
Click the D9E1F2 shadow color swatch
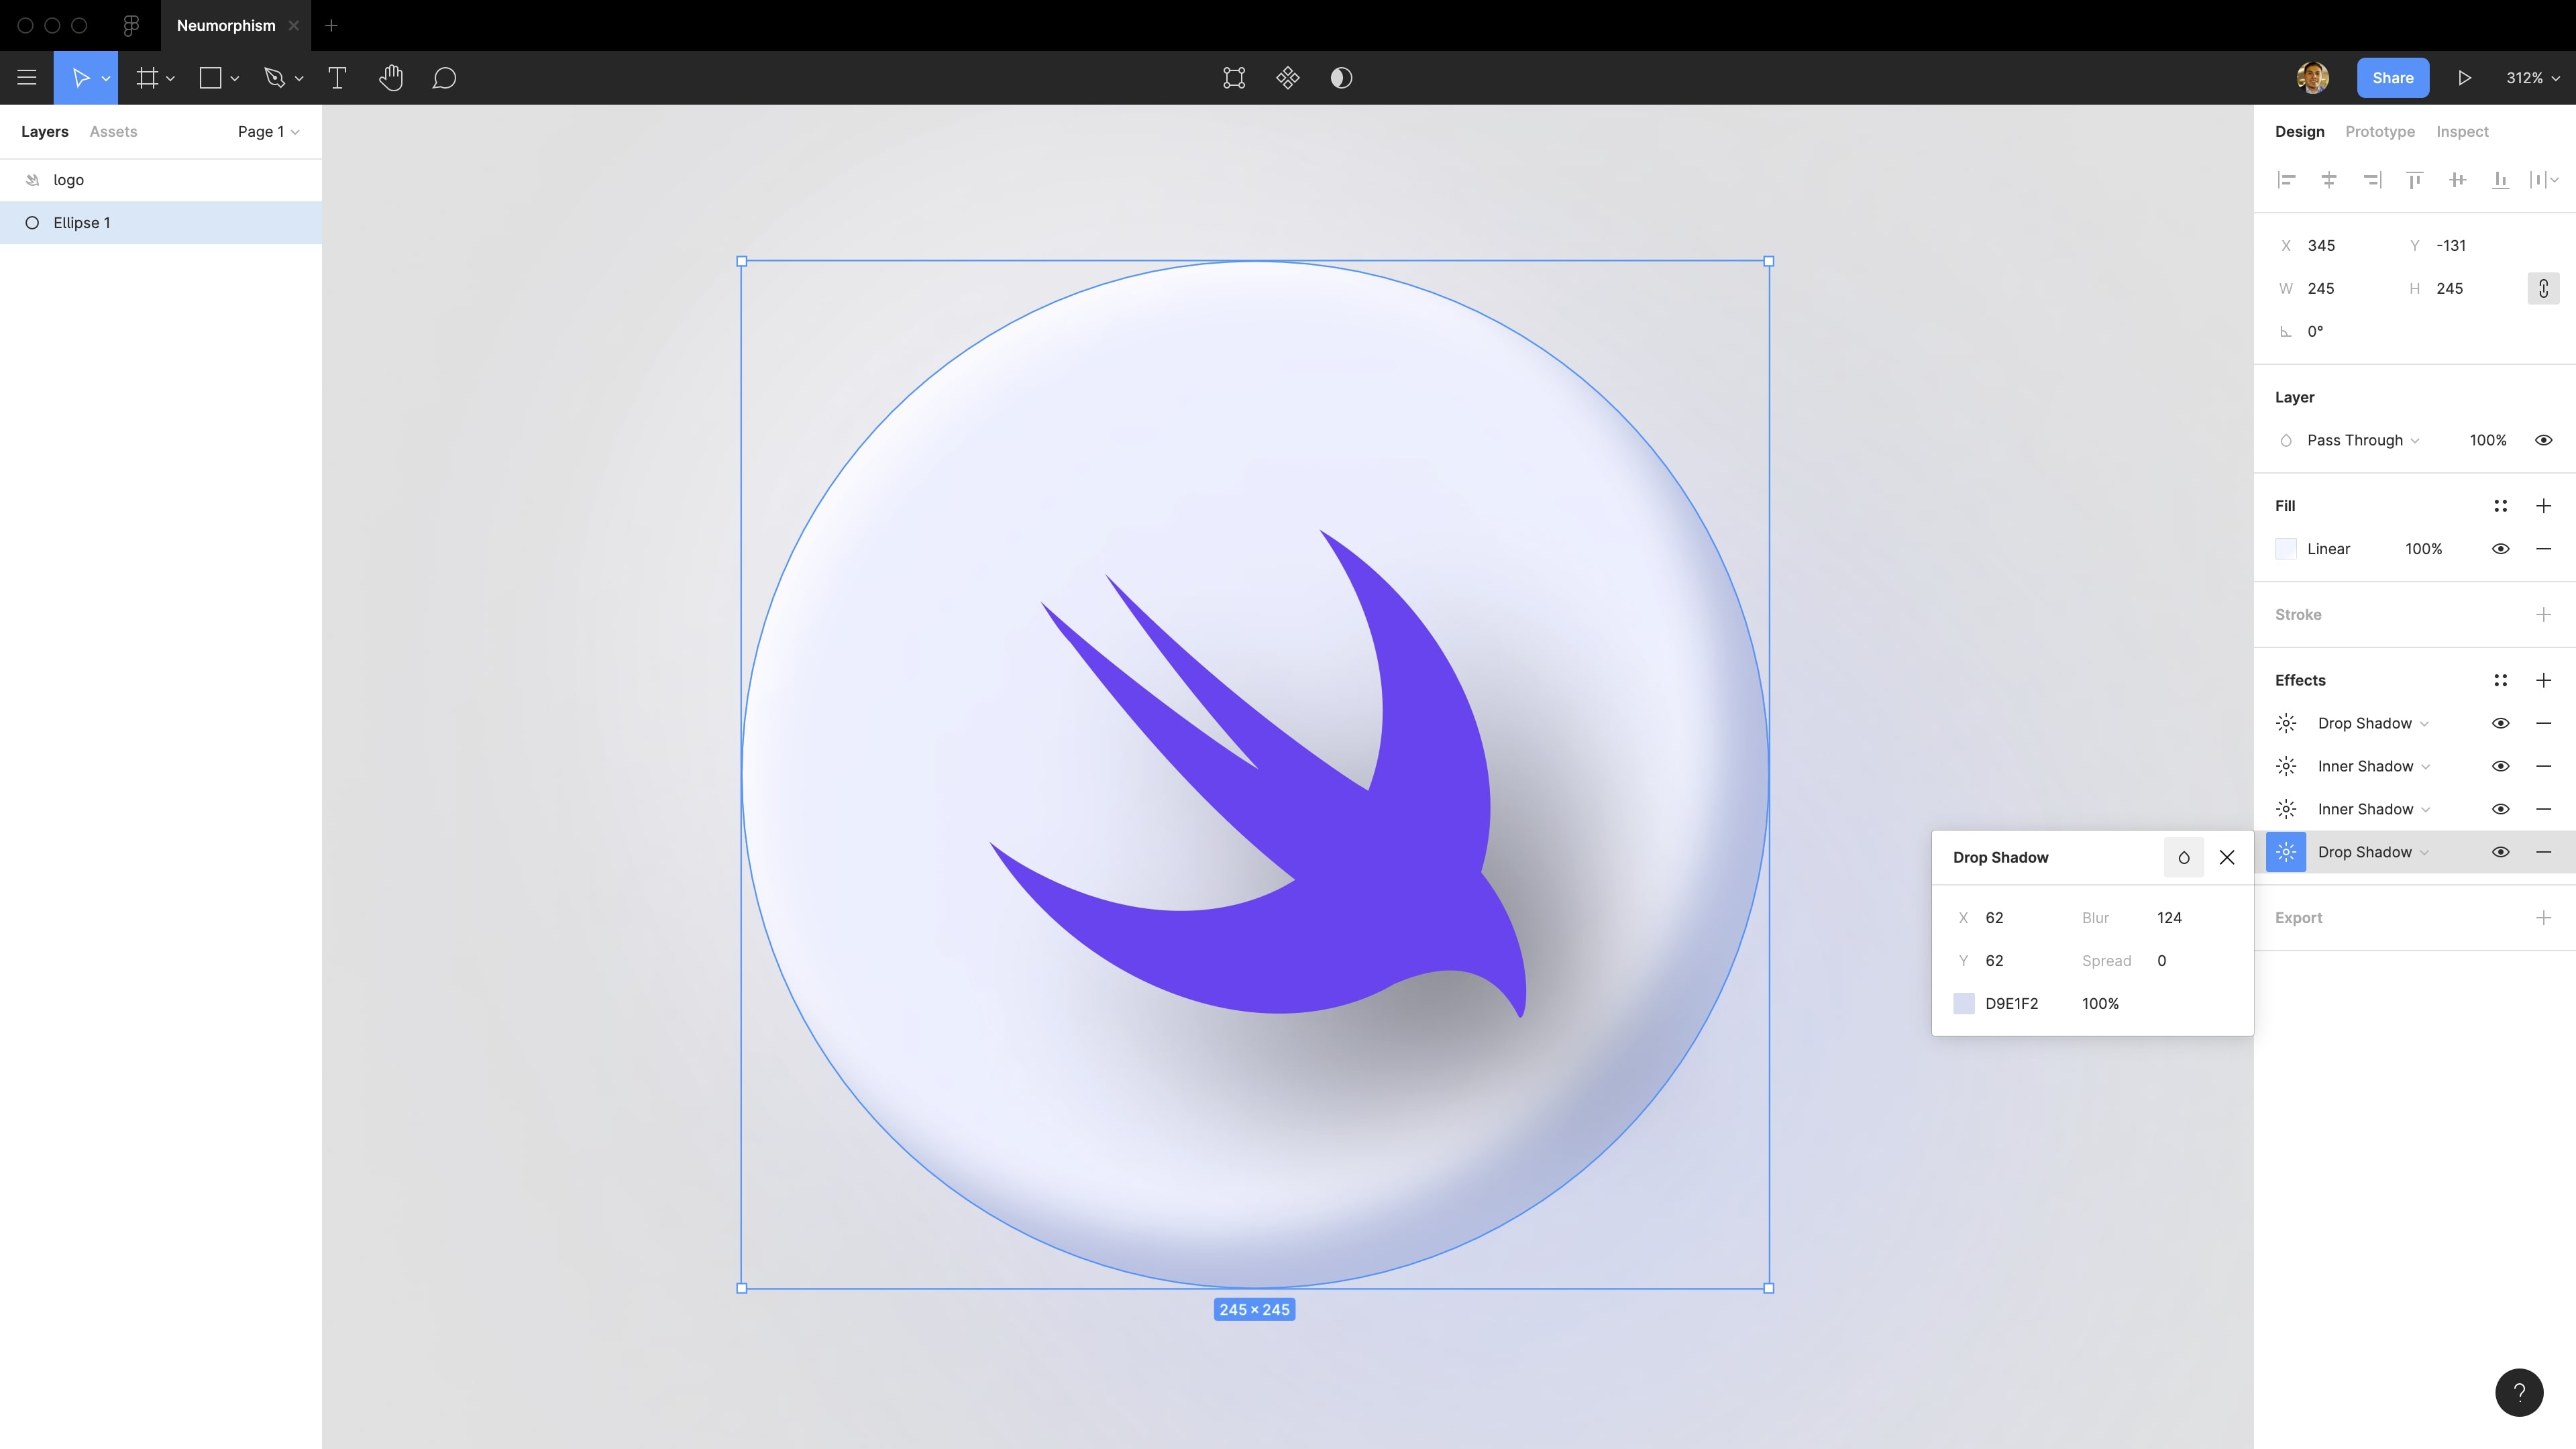[1963, 1003]
